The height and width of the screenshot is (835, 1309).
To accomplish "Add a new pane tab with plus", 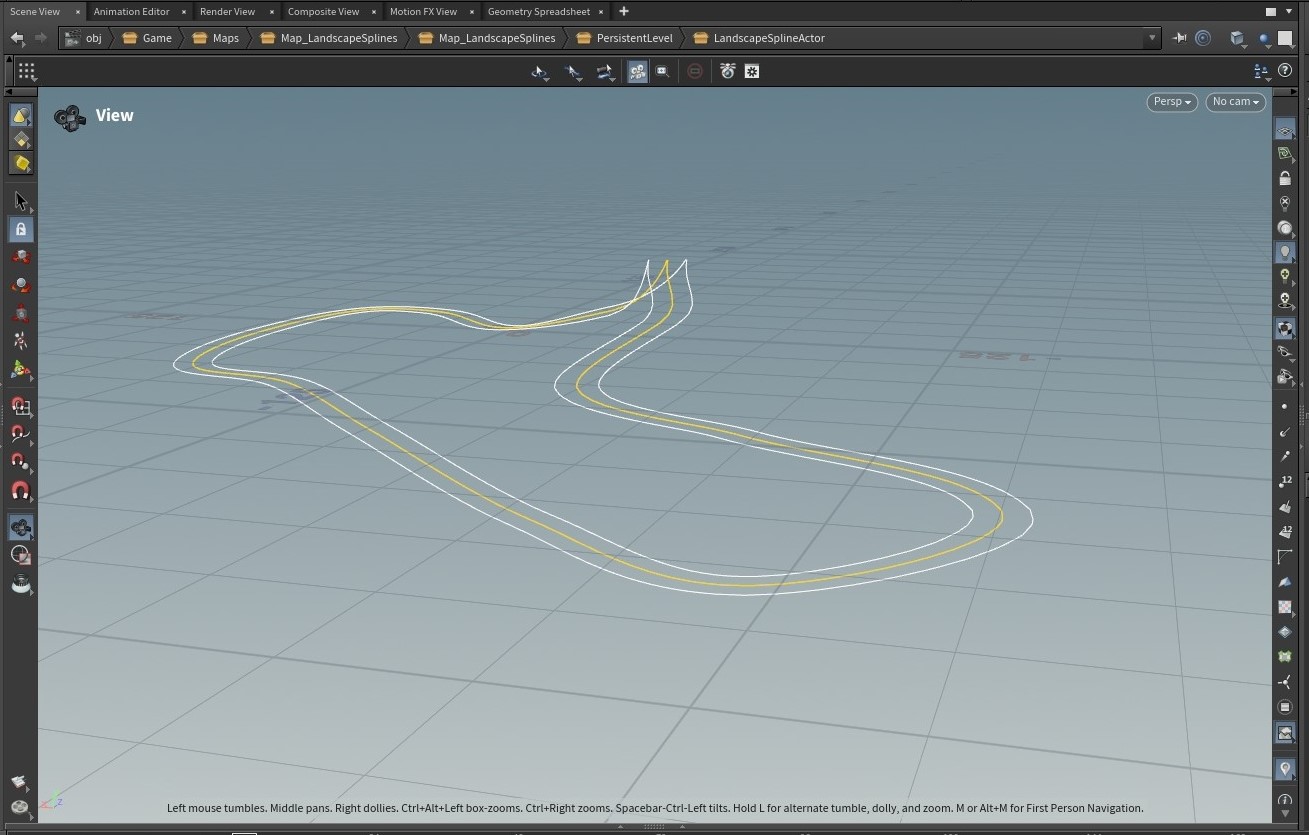I will 624,12.
